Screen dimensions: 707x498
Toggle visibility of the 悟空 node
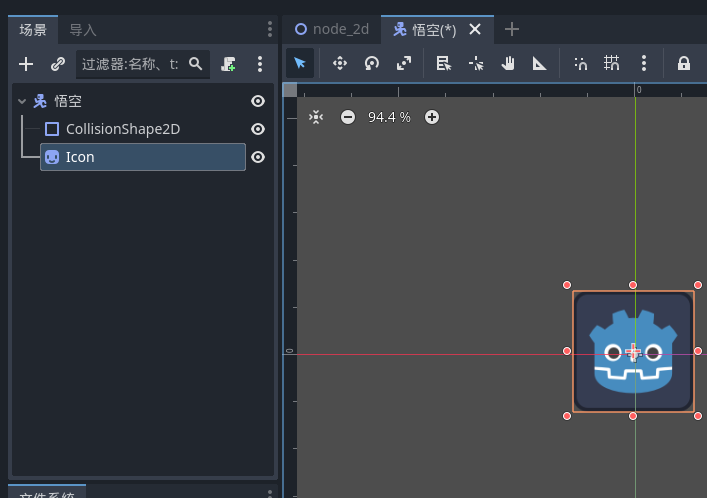(x=258, y=101)
